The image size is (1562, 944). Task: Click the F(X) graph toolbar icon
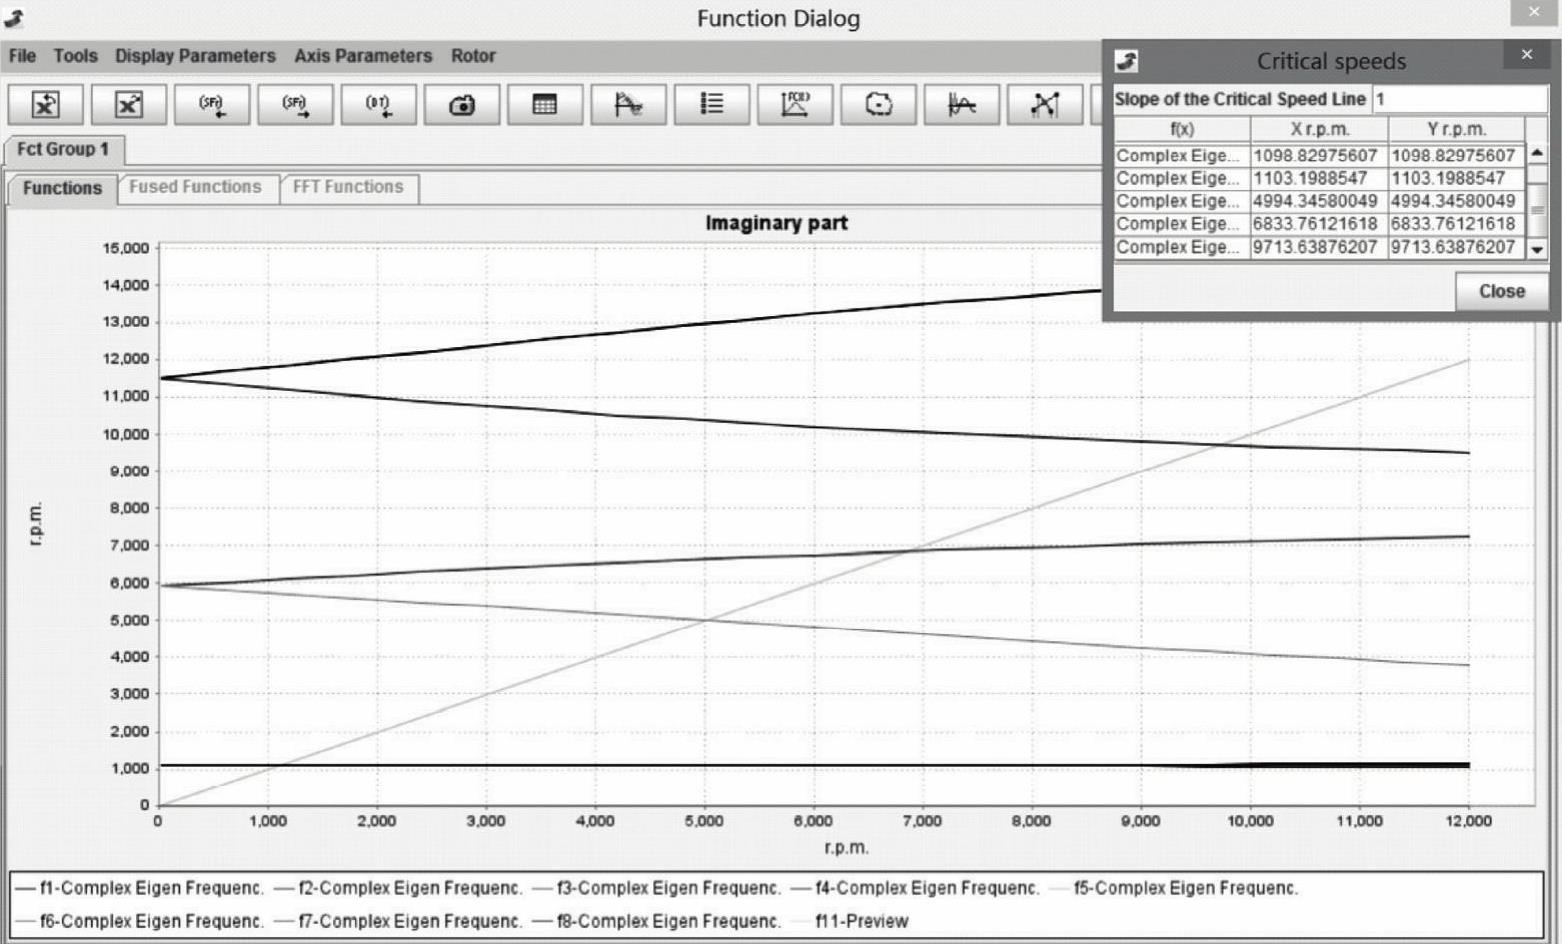(x=795, y=105)
